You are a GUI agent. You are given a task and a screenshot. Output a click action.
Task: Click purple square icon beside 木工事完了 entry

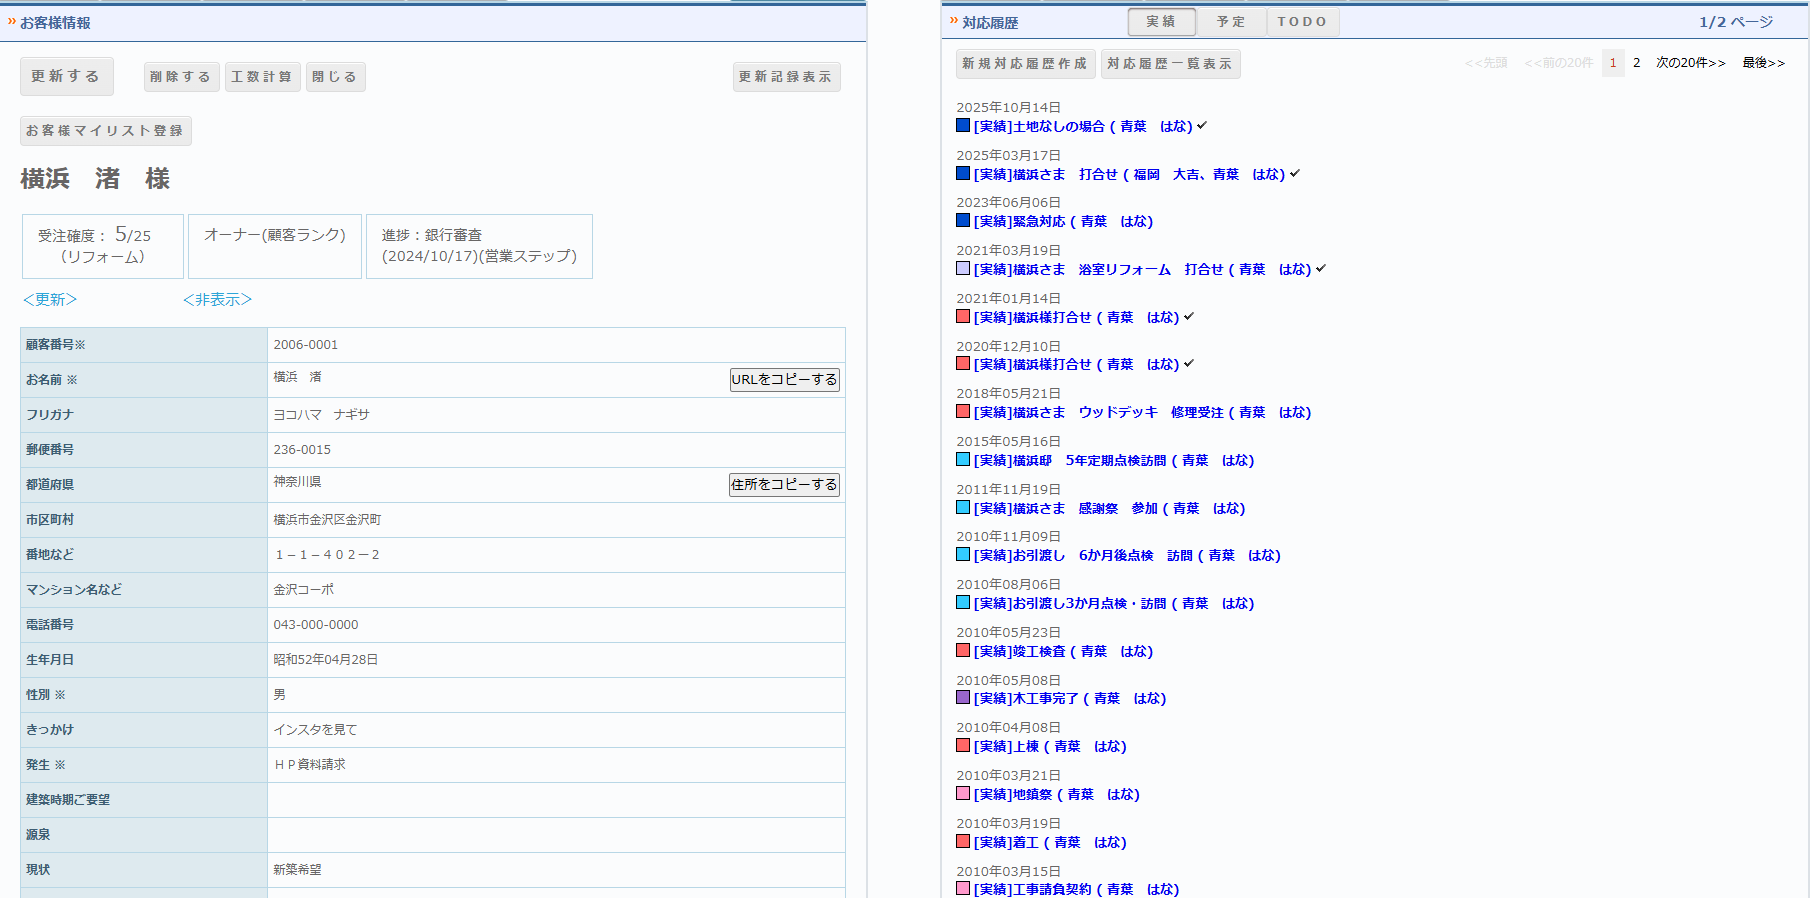pyautogui.click(x=963, y=697)
